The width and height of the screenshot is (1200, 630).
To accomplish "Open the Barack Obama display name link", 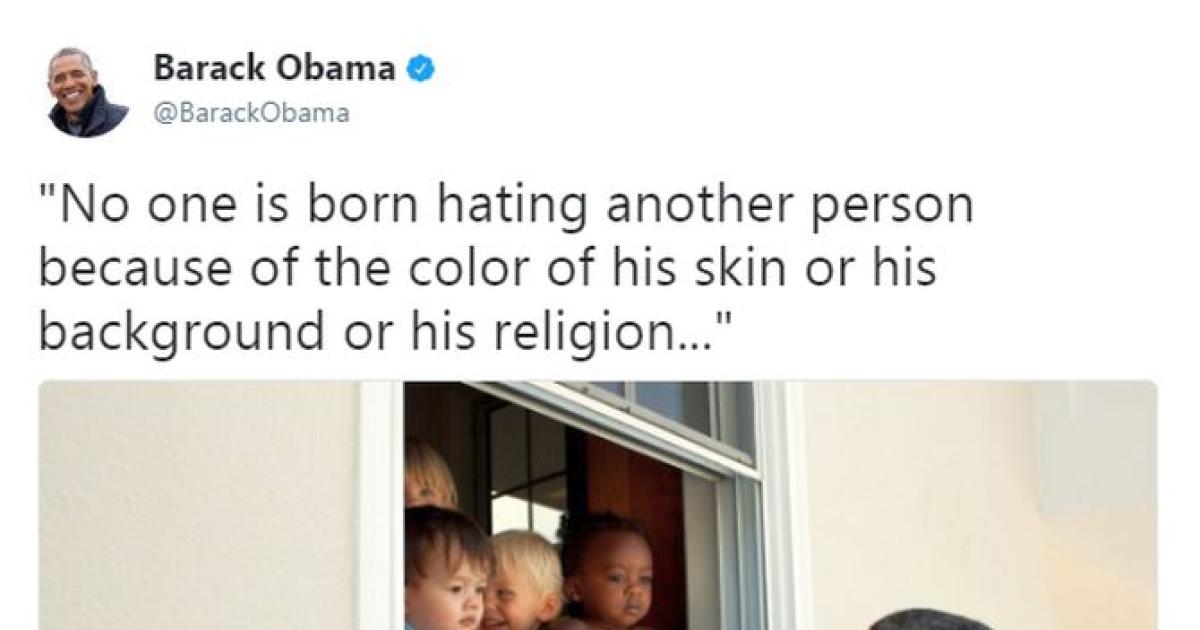I will point(274,69).
